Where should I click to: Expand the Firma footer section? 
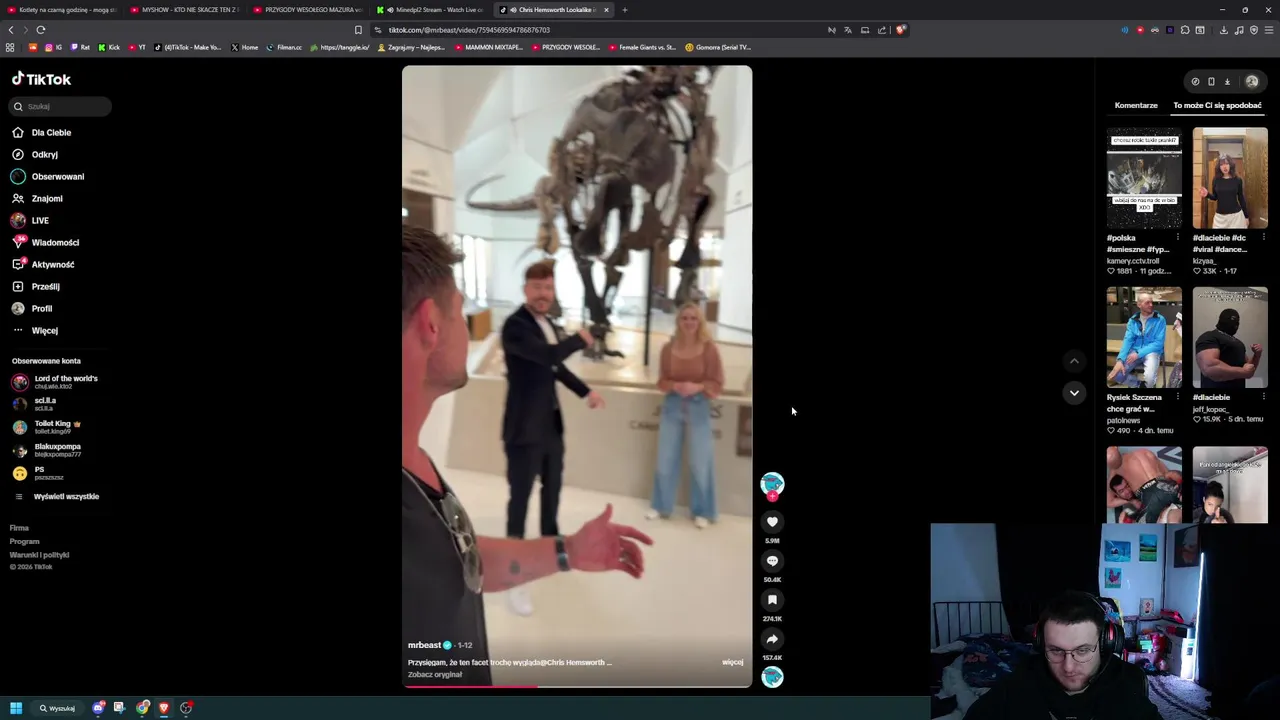pos(20,528)
